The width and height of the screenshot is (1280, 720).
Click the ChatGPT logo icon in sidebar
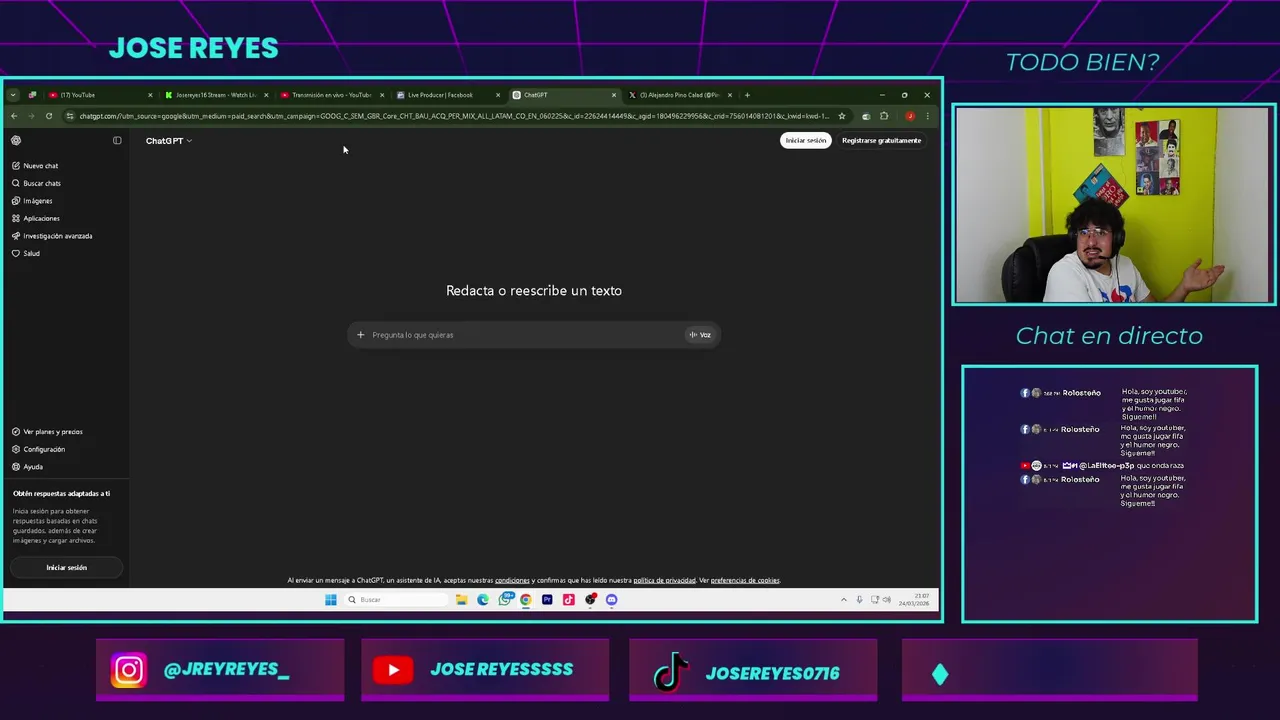(x=16, y=141)
